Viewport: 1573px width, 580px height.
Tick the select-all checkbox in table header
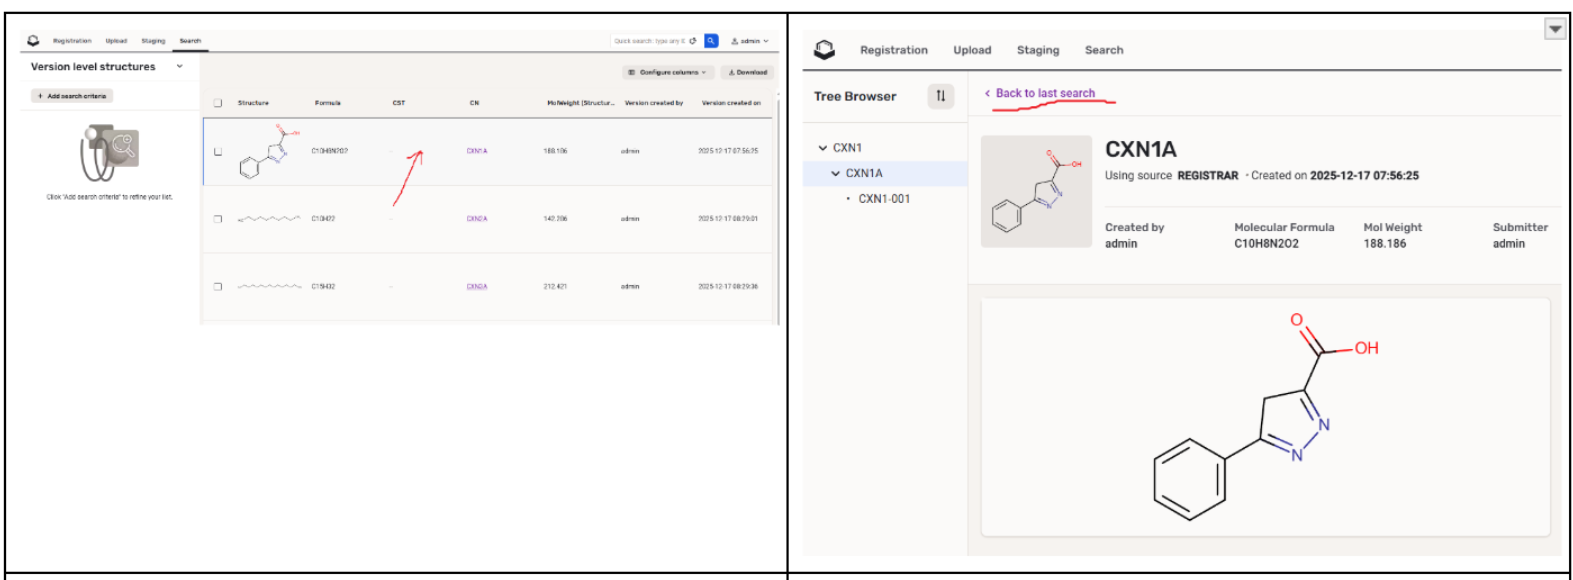(218, 103)
